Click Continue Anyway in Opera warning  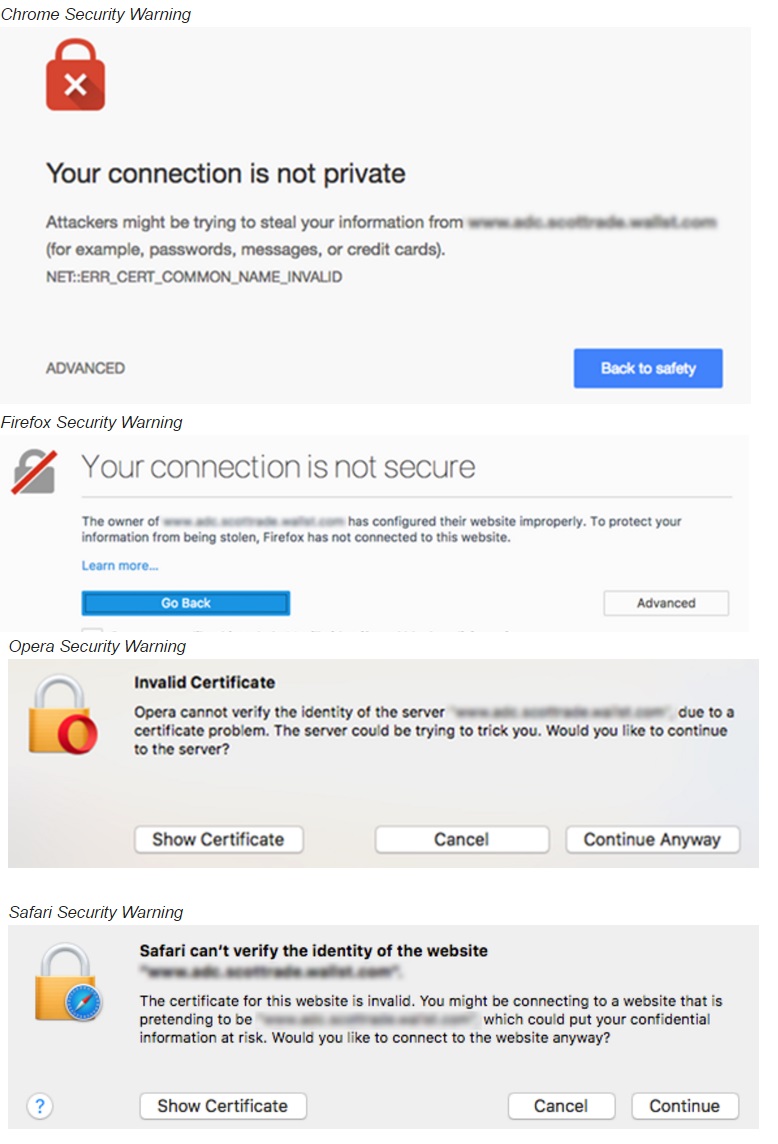(x=652, y=840)
